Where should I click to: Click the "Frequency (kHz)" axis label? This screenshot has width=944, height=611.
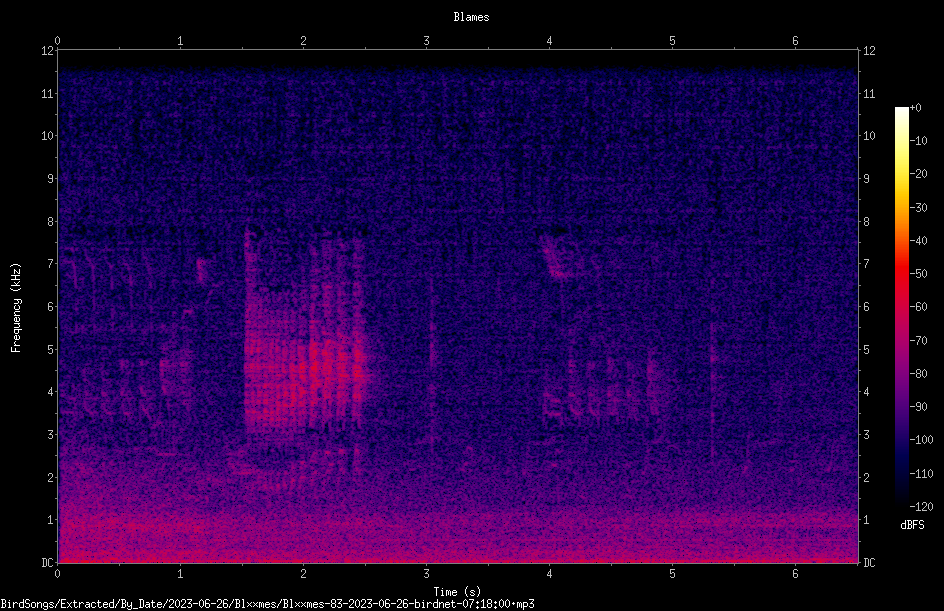(16, 308)
